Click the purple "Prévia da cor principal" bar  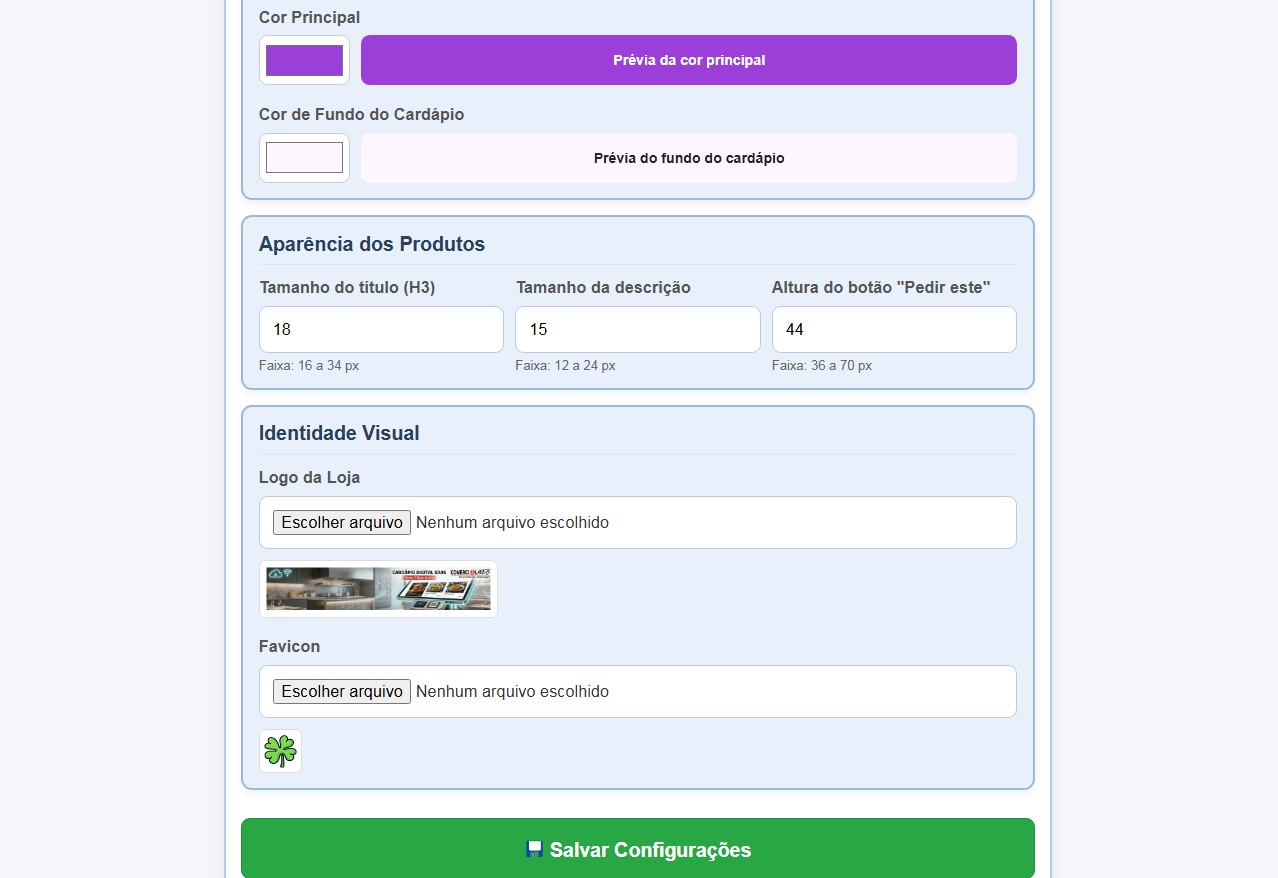[x=688, y=60]
